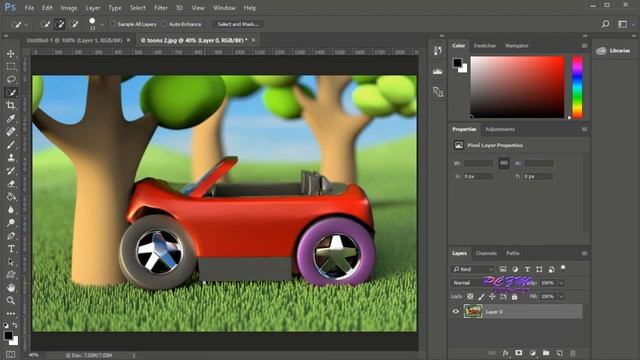Image resolution: width=640 pixels, height=360 pixels.
Task: Switch to the Swatches tab
Action: (x=484, y=46)
